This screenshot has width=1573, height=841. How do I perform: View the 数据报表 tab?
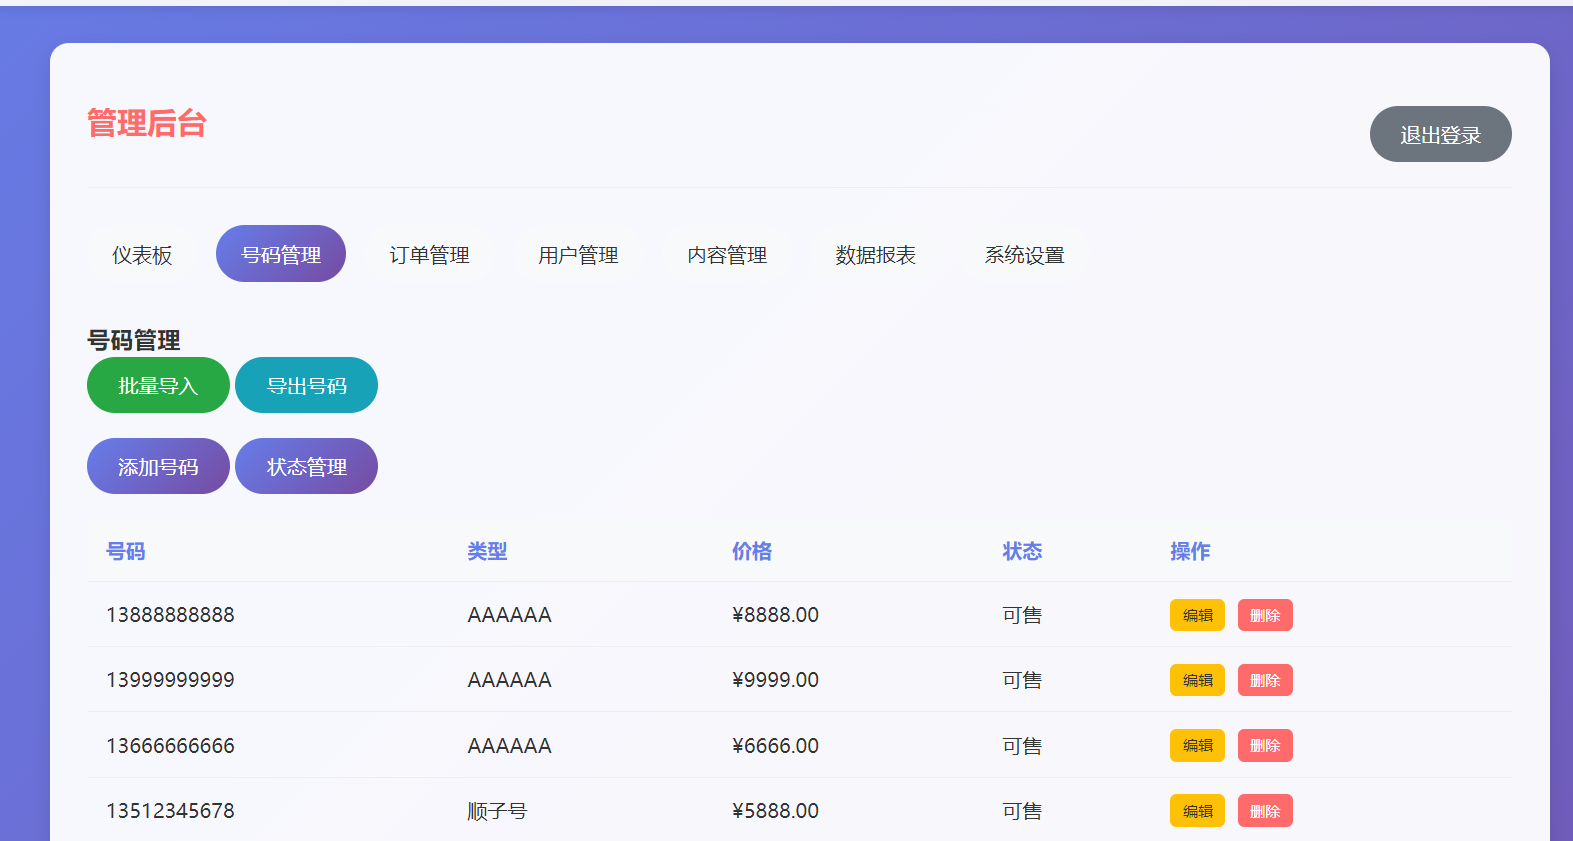(876, 255)
